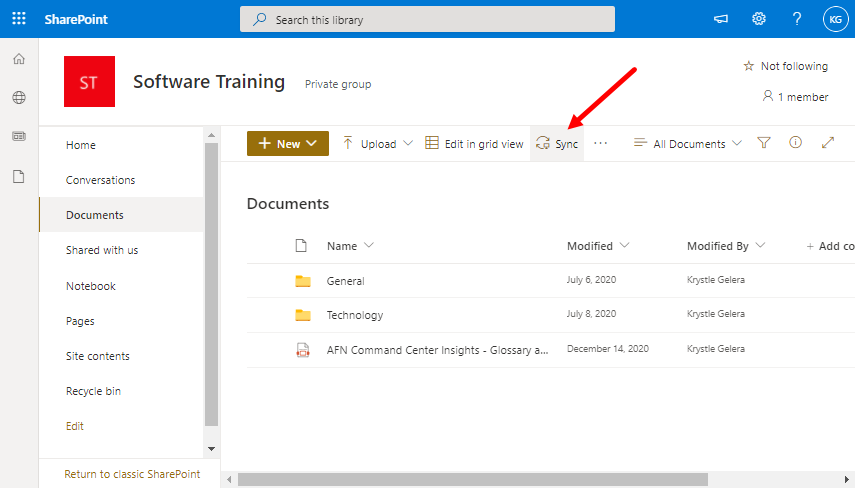Go to Home in site navigation

tap(81, 145)
